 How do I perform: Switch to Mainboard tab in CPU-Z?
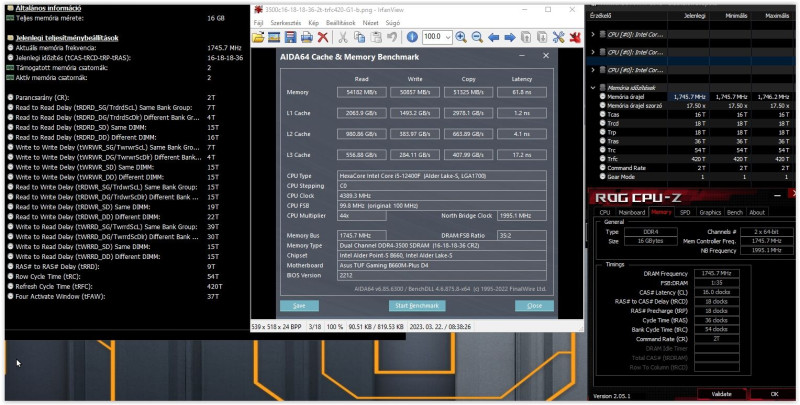click(x=631, y=212)
